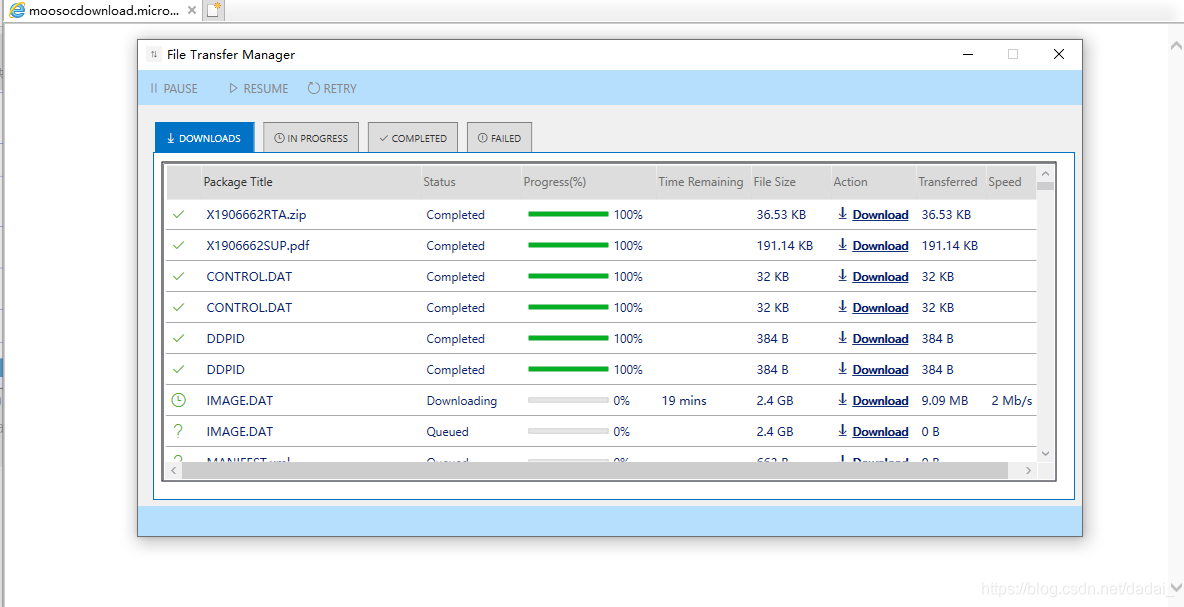
Task: Click the horizontal scrollbar left arrow
Action: [174, 470]
